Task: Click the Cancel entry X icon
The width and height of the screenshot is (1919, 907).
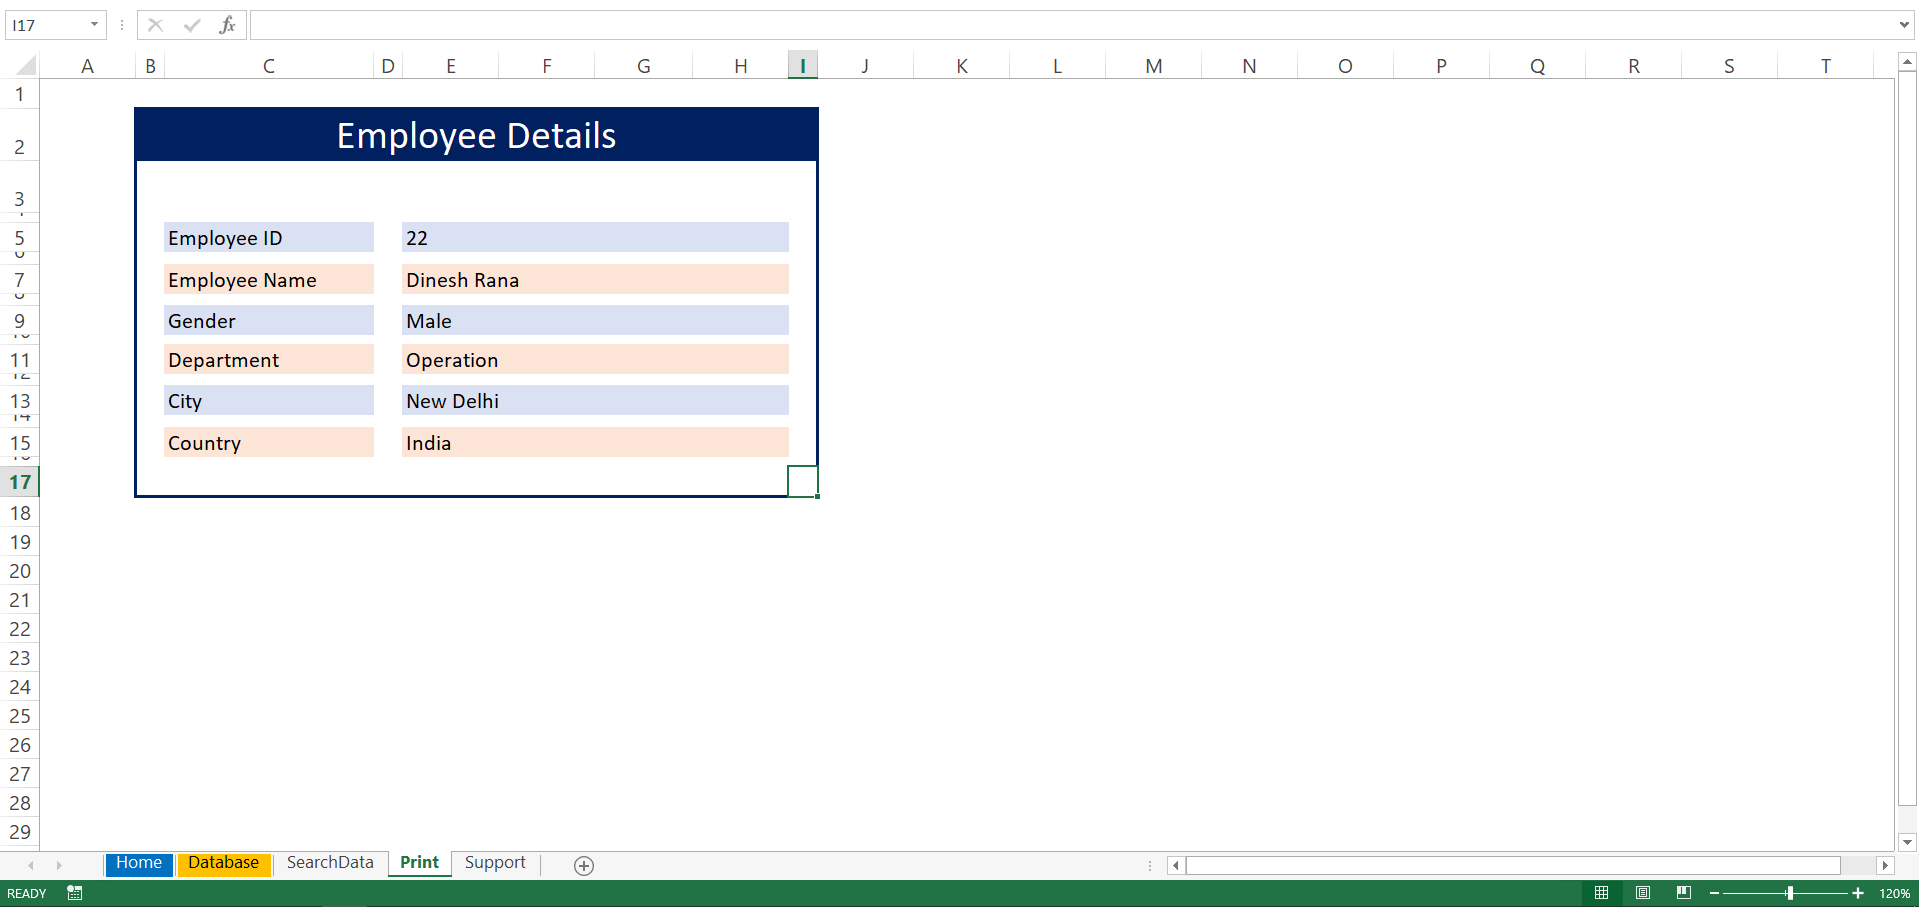Action: click(x=155, y=25)
